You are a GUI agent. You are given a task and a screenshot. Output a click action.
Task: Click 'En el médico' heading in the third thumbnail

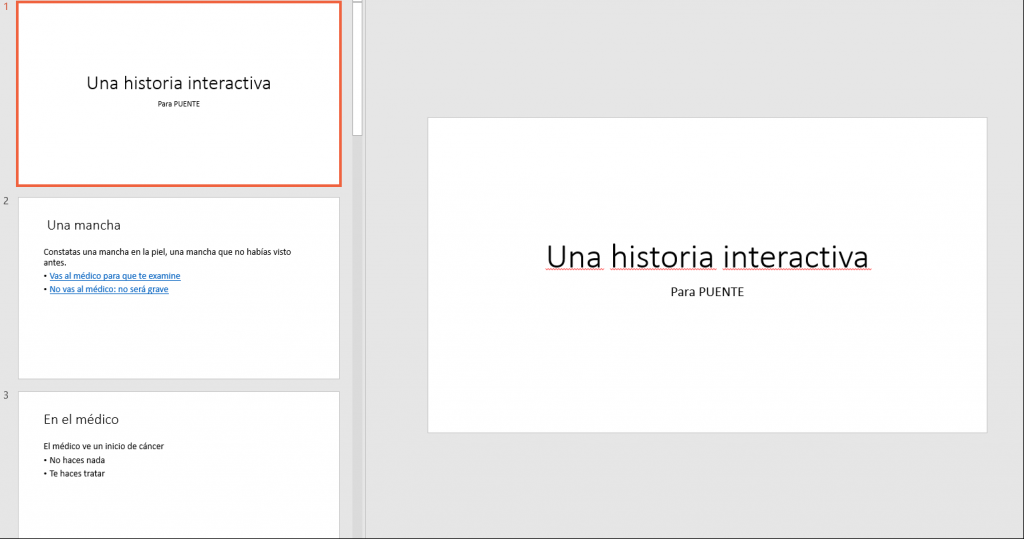tap(81, 419)
